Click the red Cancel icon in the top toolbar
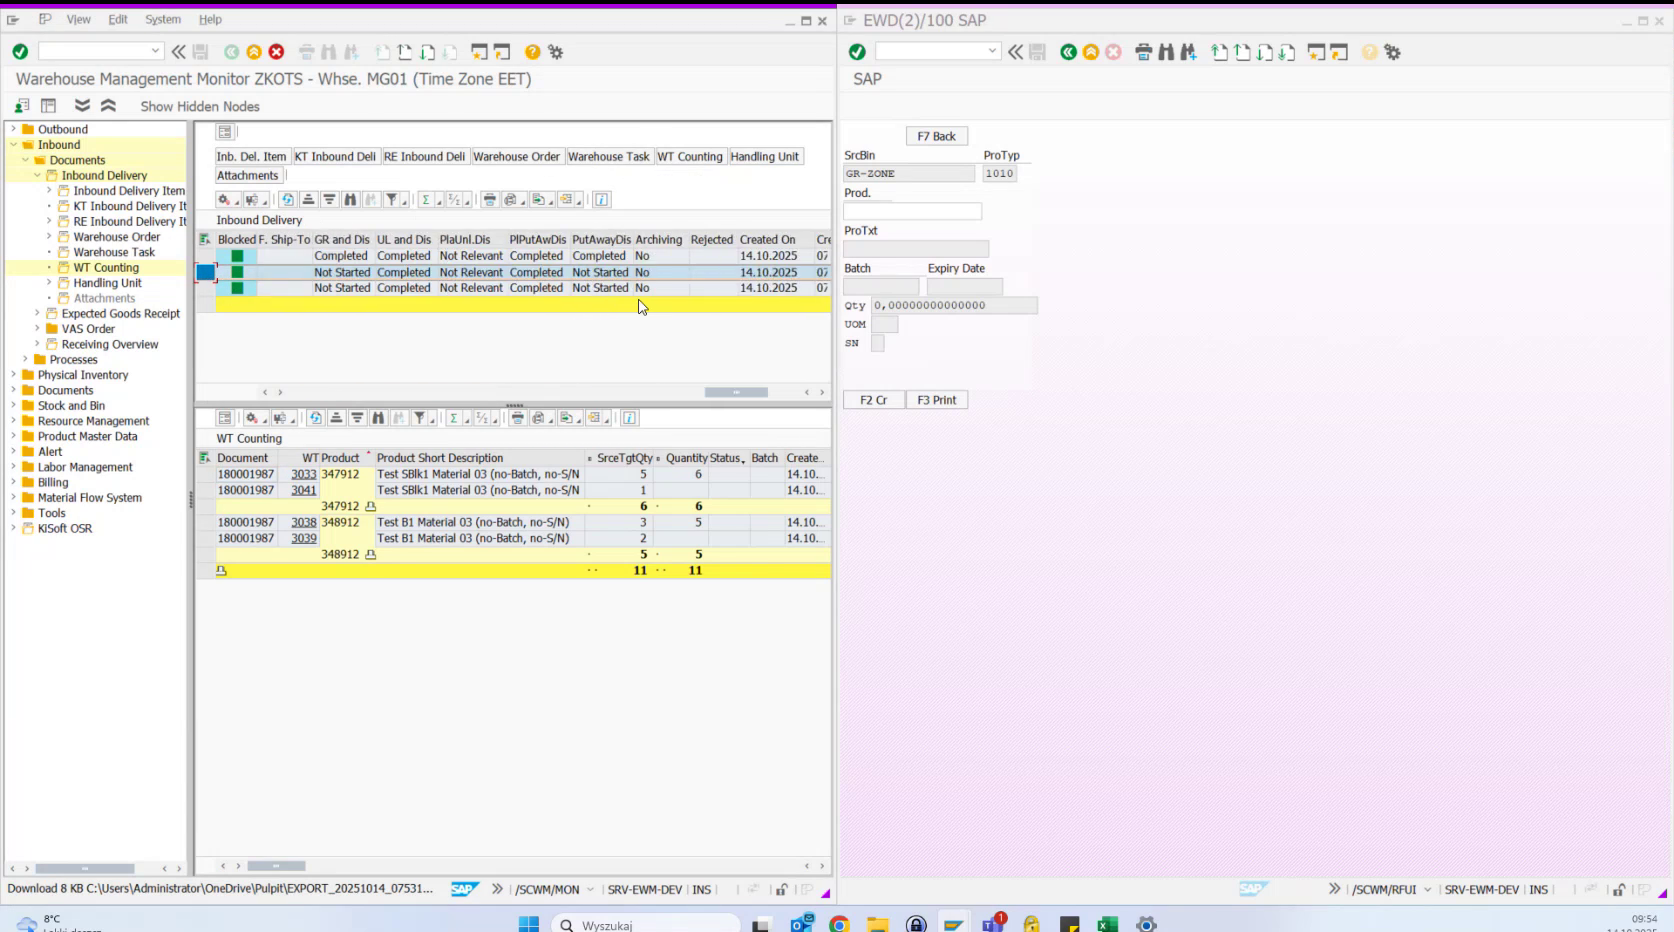The height and width of the screenshot is (932, 1674). [277, 52]
